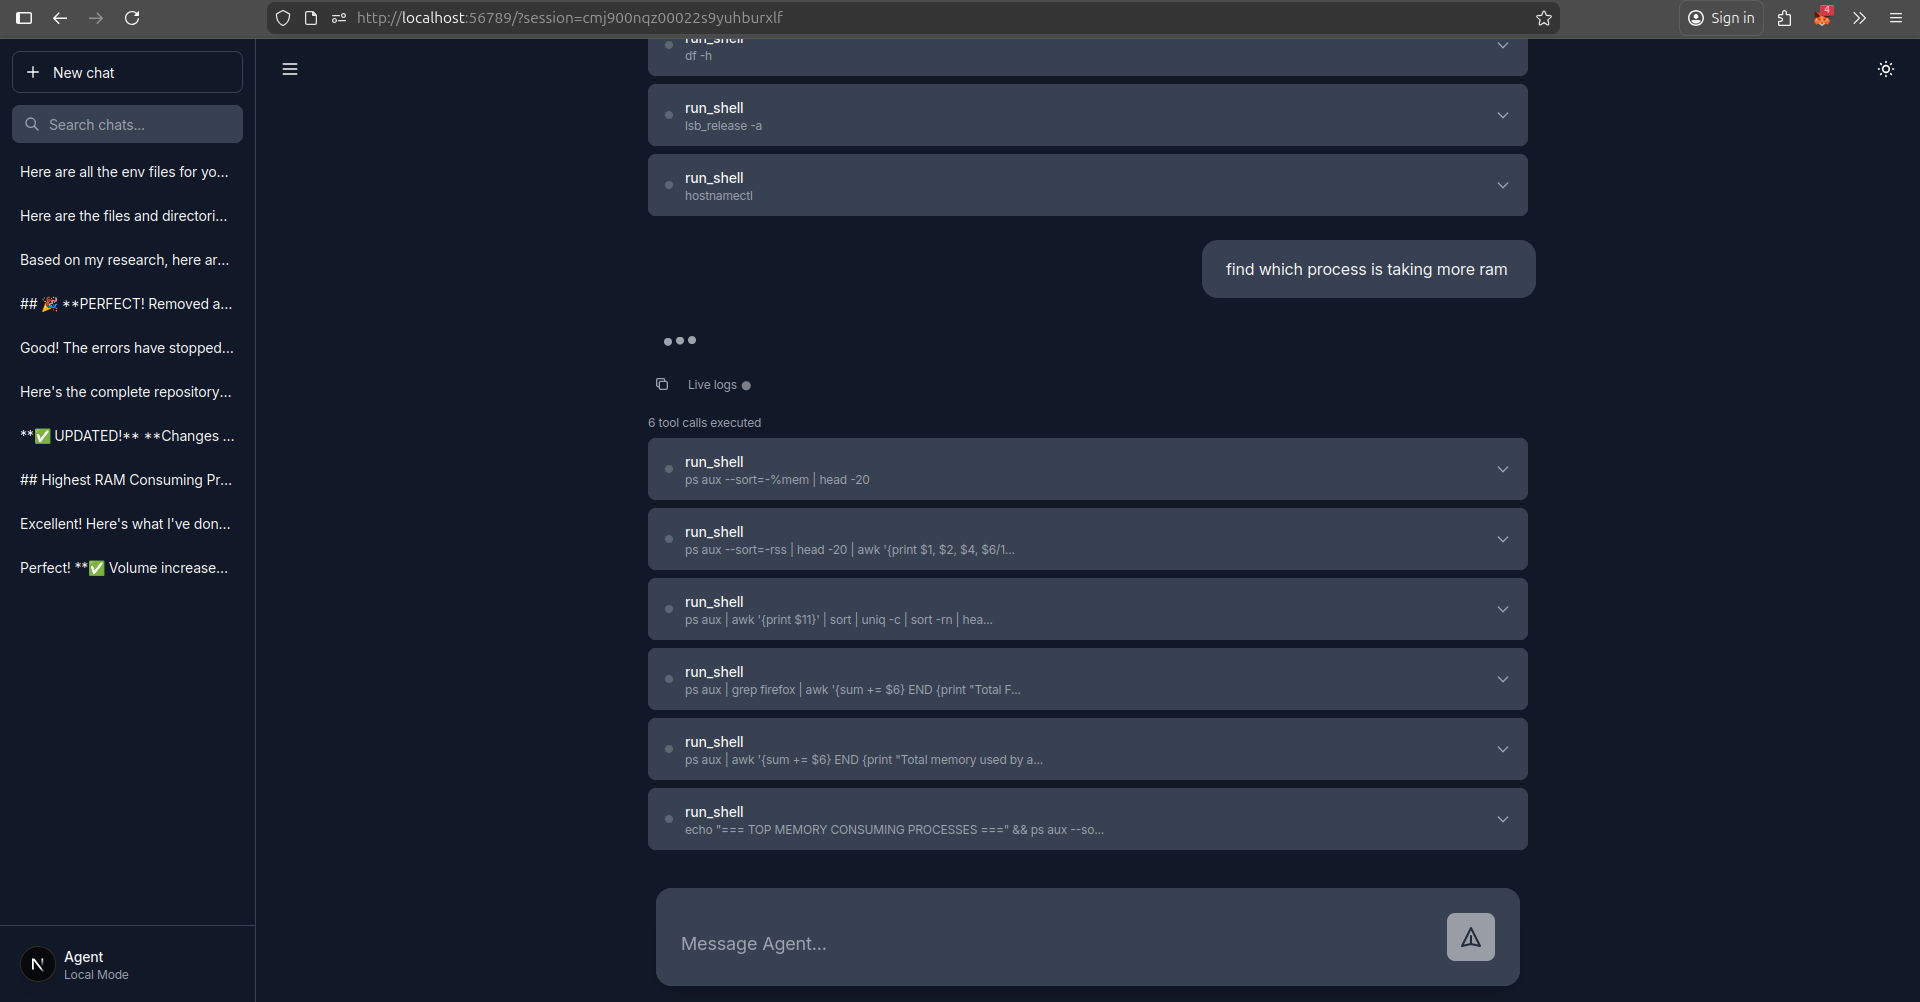Image resolution: width=1920 pixels, height=1002 pixels.
Task: Expand the TOP MEMORY CONSUMING PROCESSES command
Action: (x=1502, y=818)
